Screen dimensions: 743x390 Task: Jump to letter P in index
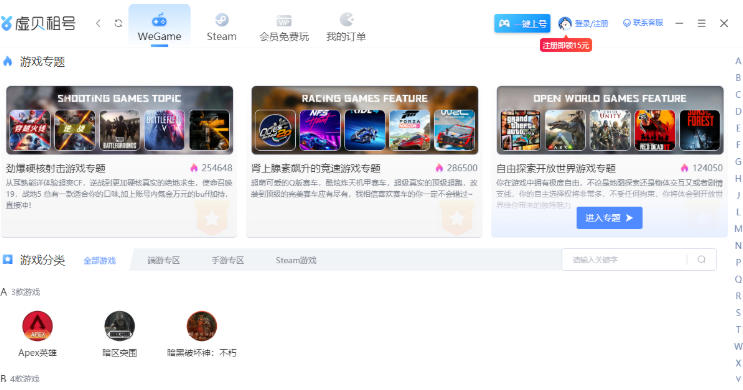click(x=738, y=263)
